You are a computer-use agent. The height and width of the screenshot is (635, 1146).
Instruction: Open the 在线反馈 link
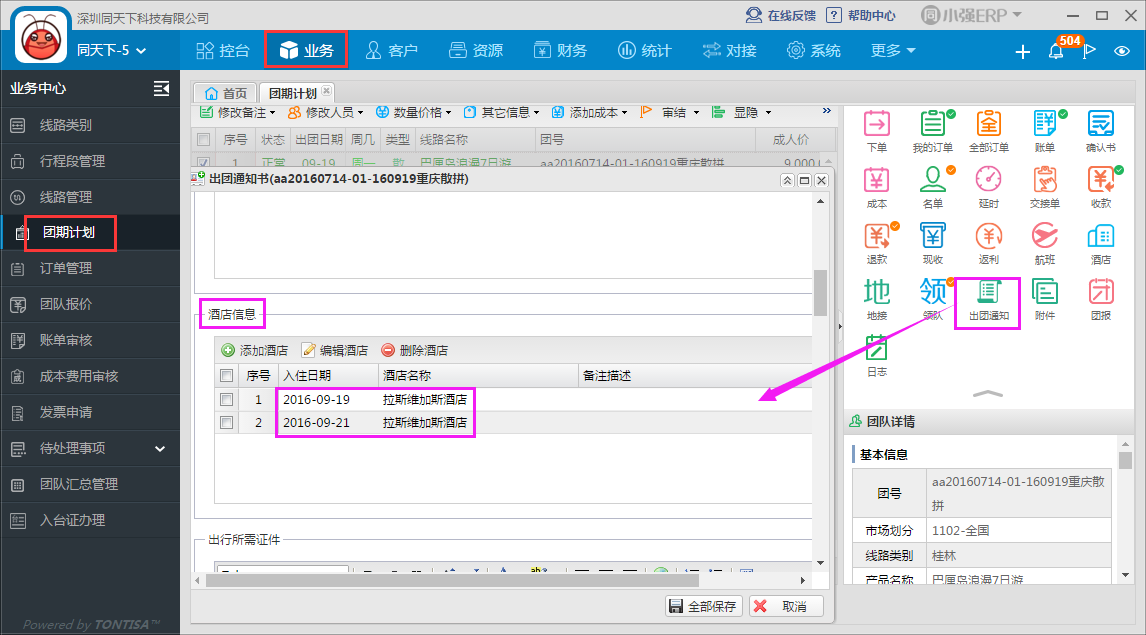point(780,15)
